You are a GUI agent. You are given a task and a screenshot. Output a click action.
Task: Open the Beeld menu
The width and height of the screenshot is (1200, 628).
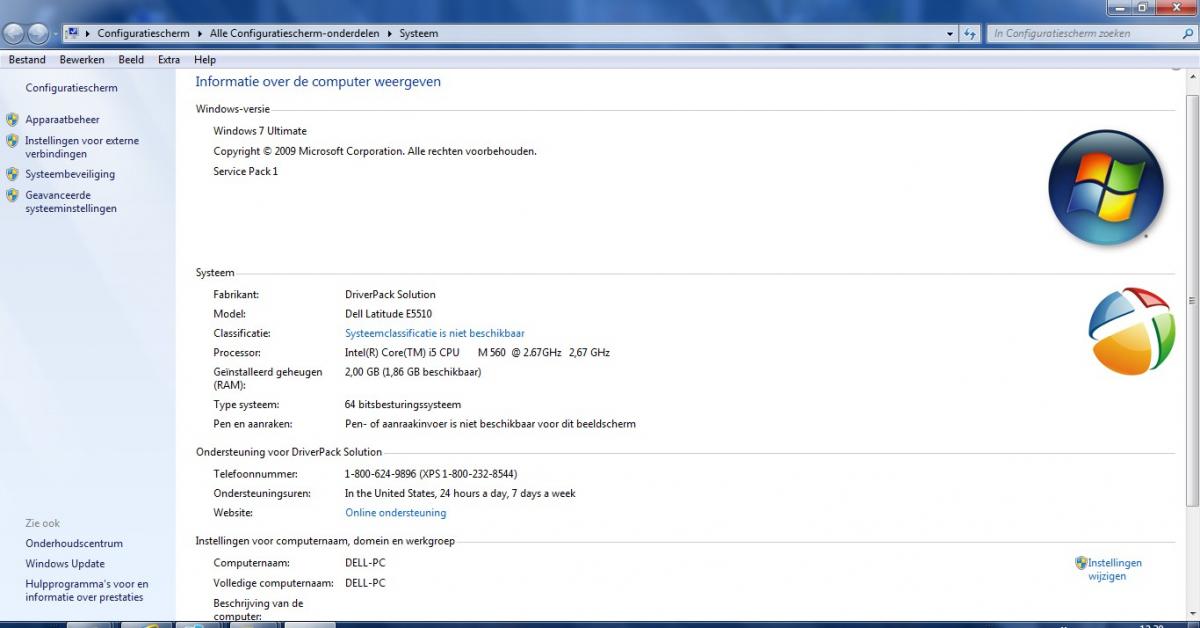coord(131,60)
